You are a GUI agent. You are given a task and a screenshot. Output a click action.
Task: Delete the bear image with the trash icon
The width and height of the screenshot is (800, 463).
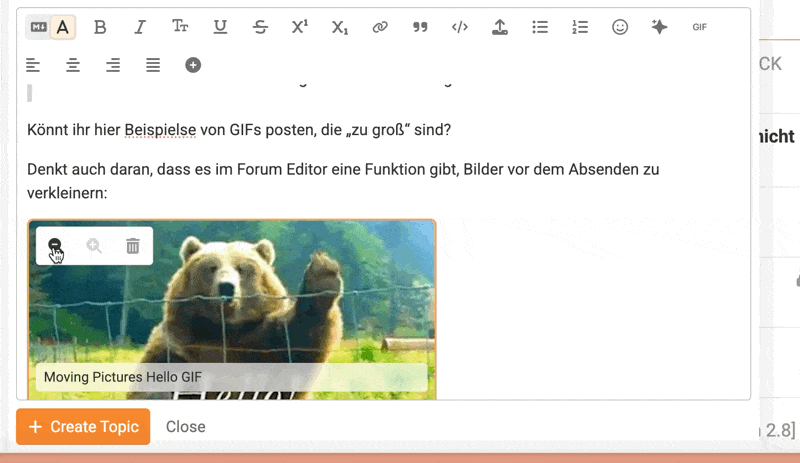[x=132, y=246]
